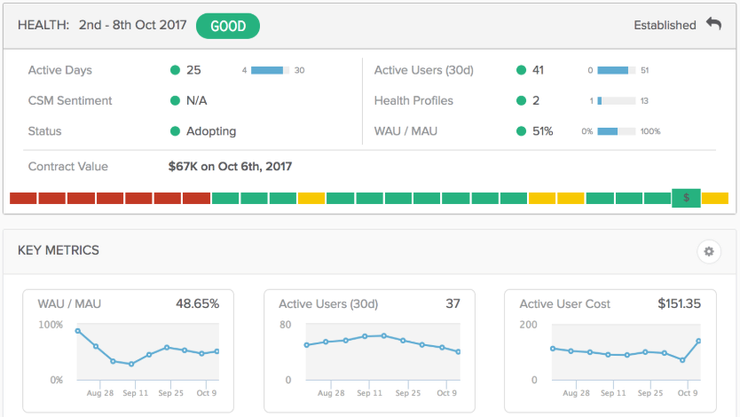Click the back arrow next to Established
740x417 pixels.
[x=714, y=24]
